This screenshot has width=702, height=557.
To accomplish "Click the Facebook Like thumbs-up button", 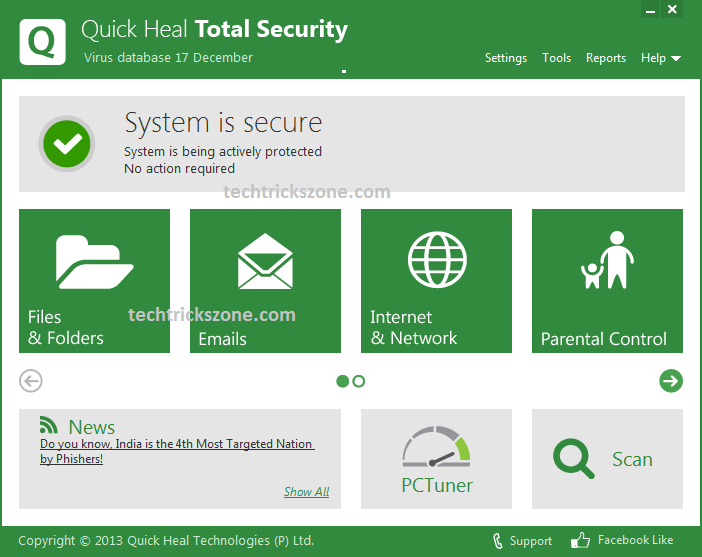I will (x=581, y=541).
